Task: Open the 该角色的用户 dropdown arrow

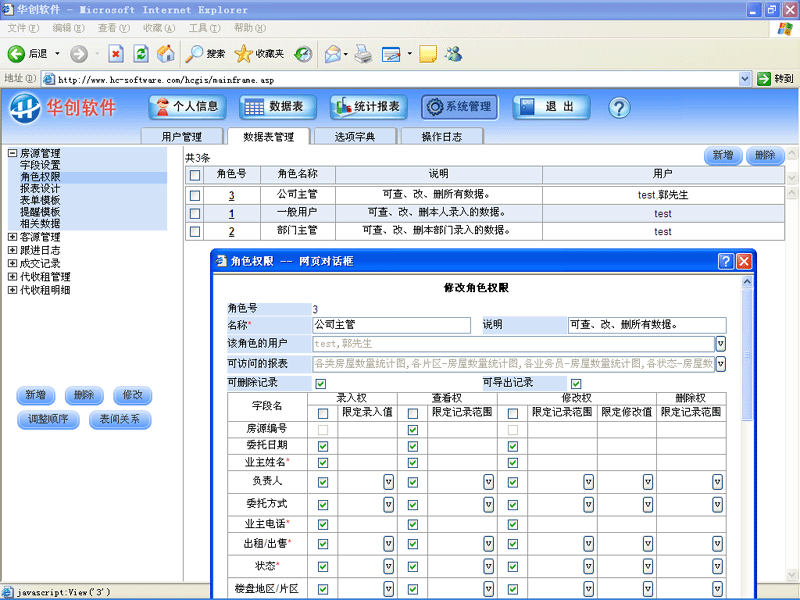Action: (720, 344)
